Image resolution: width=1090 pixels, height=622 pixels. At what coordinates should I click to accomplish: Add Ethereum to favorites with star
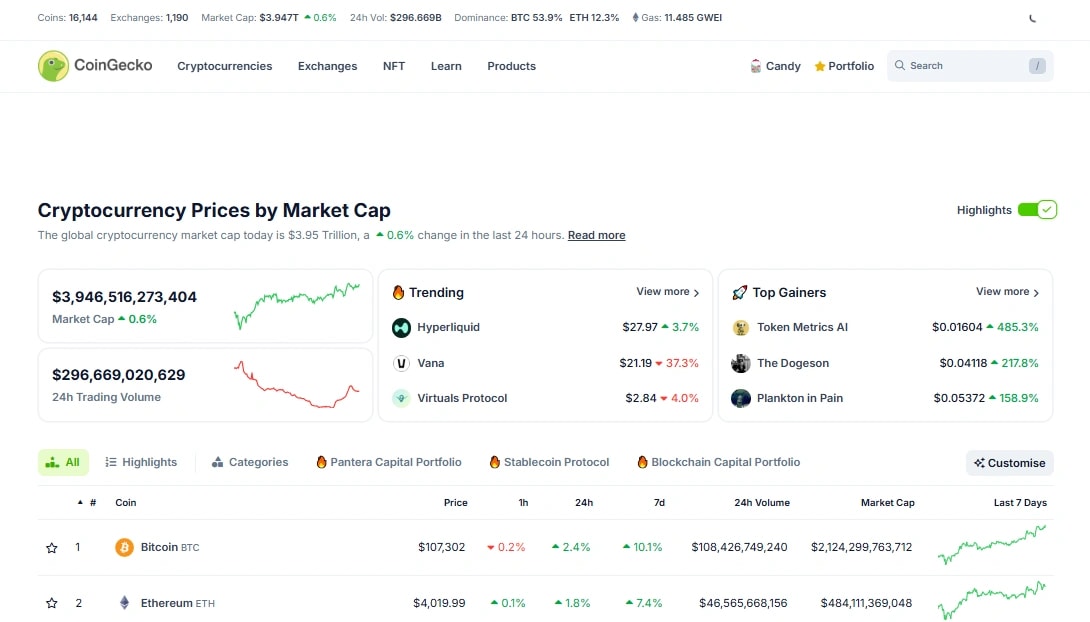52,603
